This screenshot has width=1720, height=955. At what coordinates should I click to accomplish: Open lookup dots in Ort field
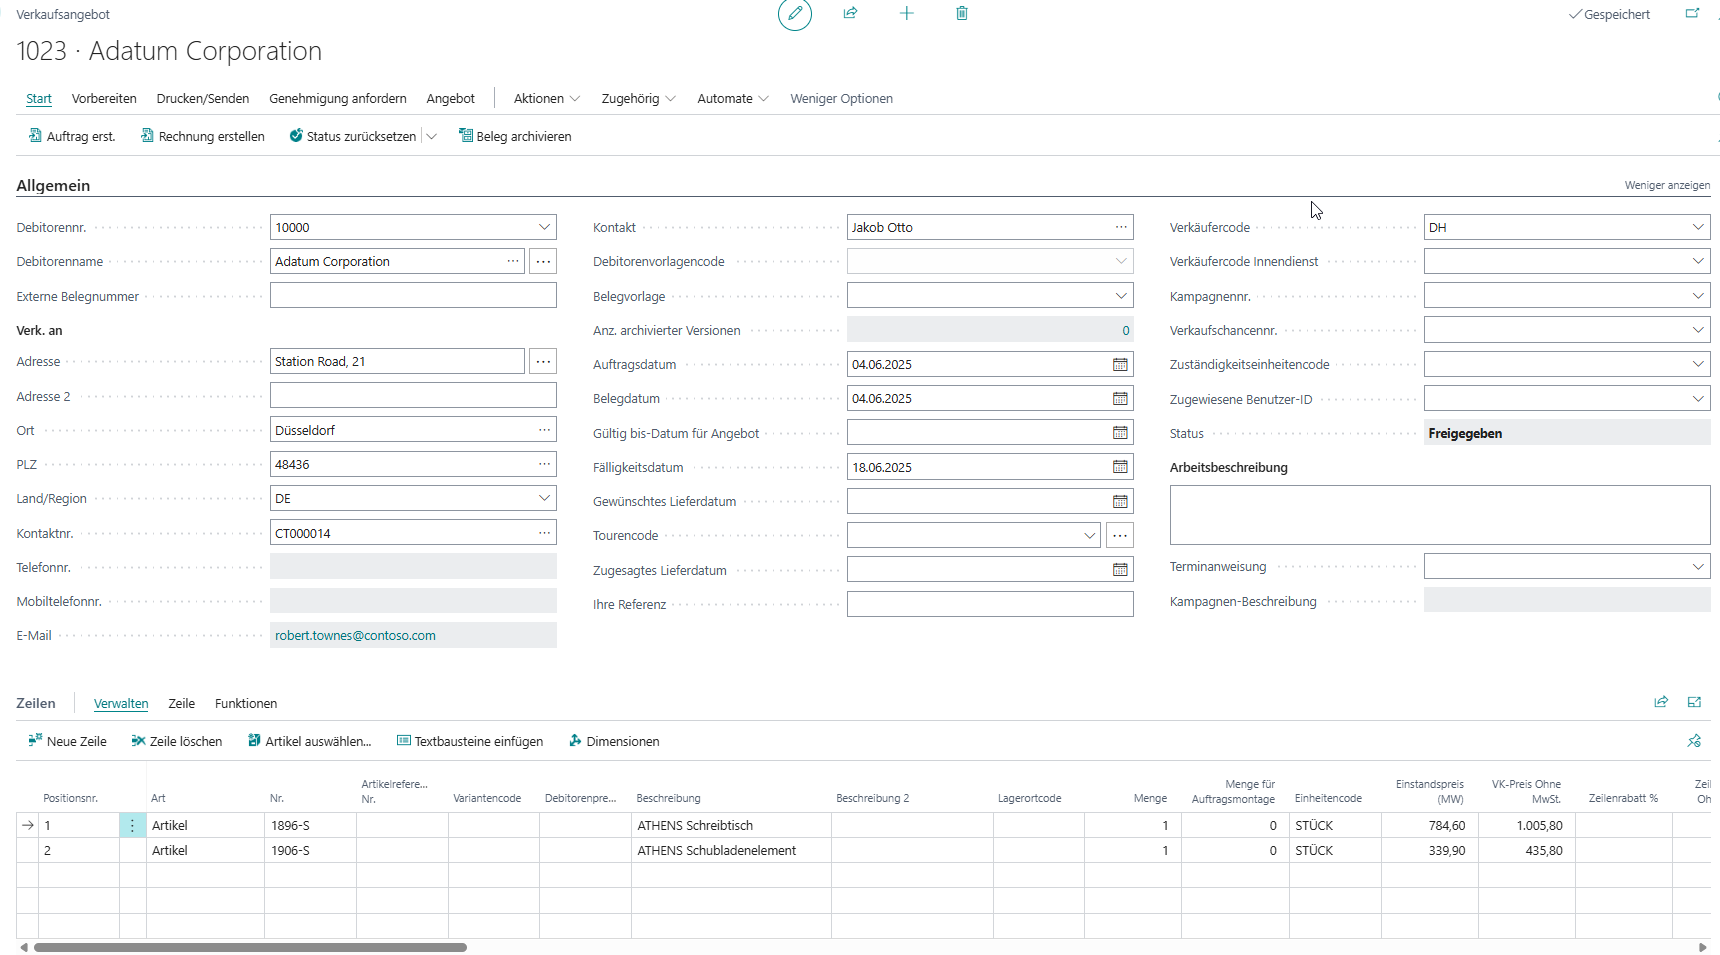pyautogui.click(x=544, y=430)
